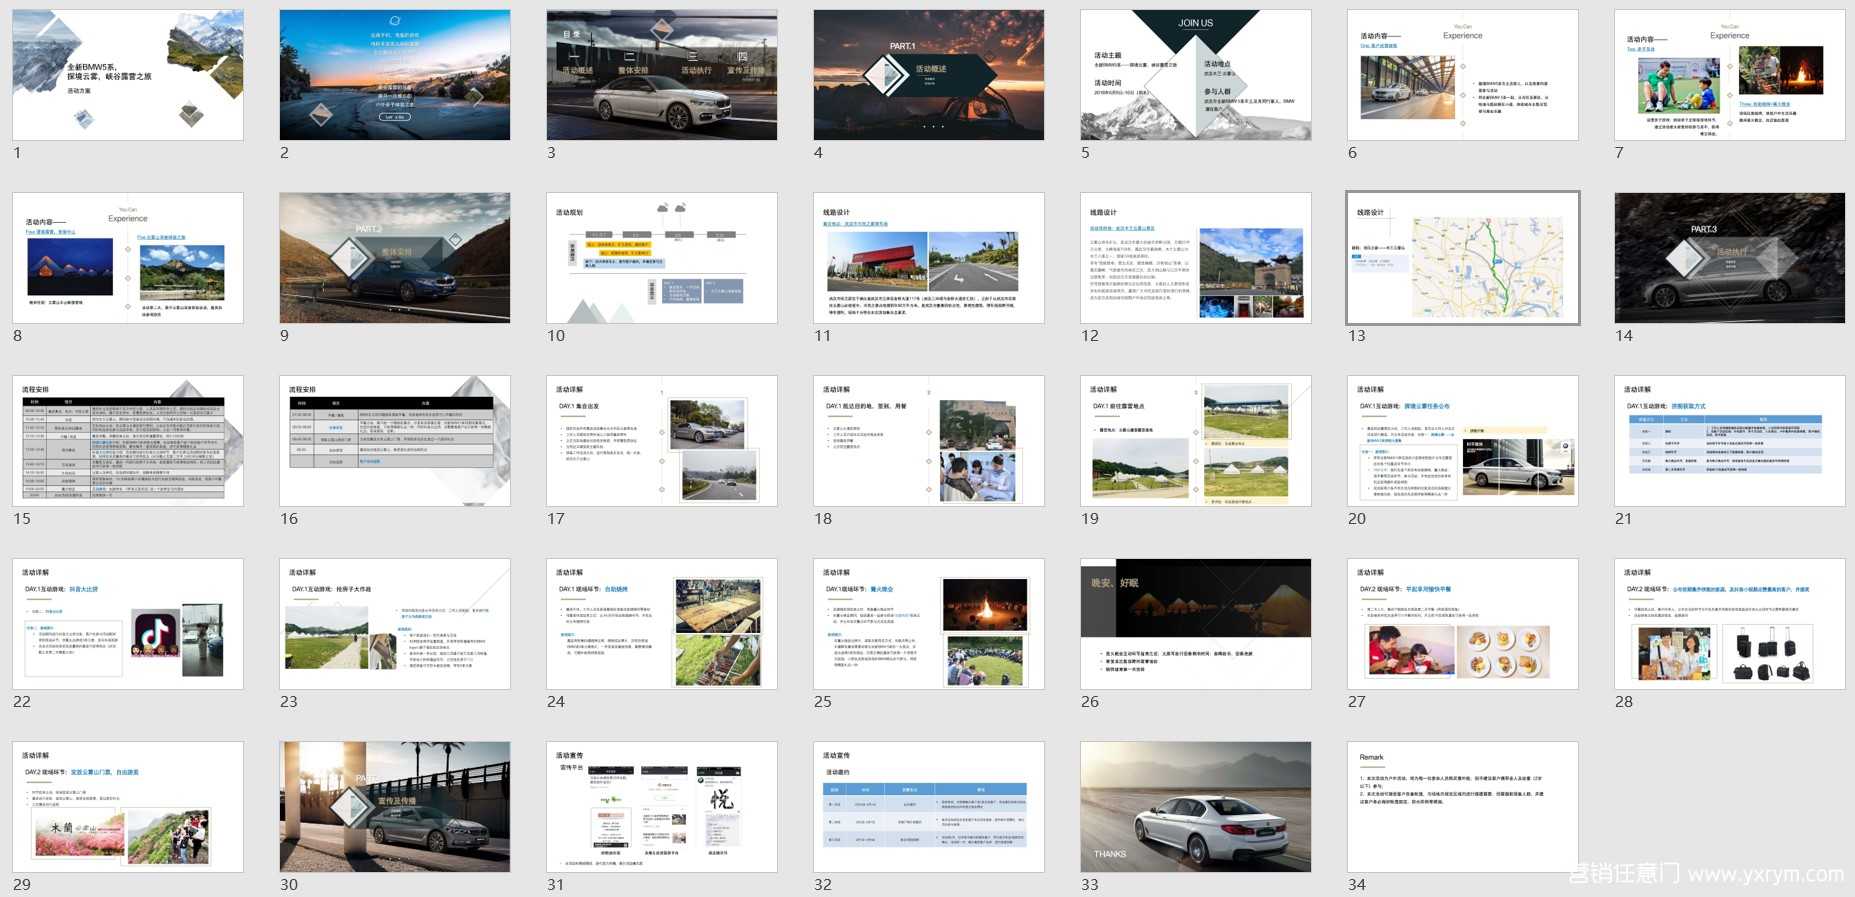Choose slide 11 with the red building photo
The image size is (1855, 897).
pyautogui.click(x=929, y=258)
